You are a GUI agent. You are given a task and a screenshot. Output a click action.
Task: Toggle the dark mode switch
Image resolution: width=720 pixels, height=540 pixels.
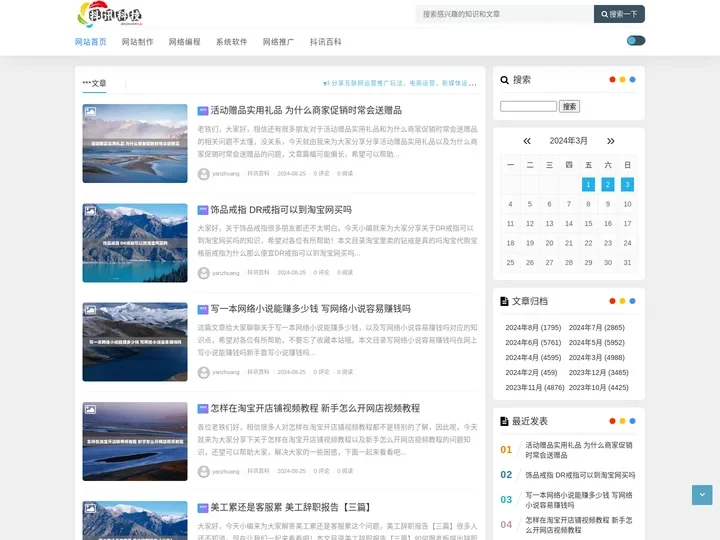(x=636, y=41)
